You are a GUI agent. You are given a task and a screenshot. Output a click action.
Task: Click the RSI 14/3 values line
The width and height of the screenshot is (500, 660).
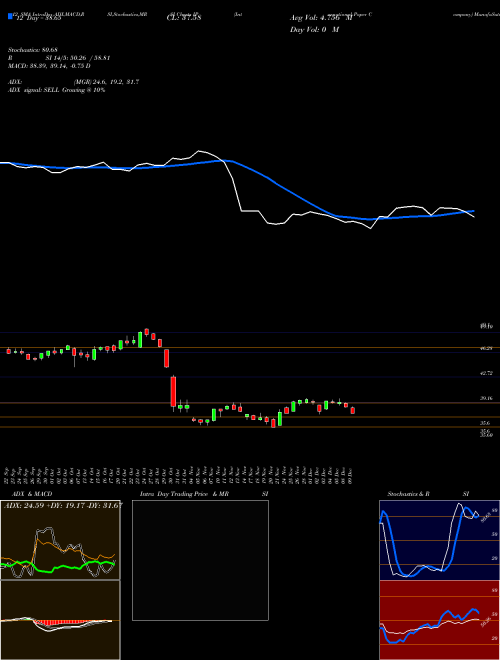coord(59,58)
